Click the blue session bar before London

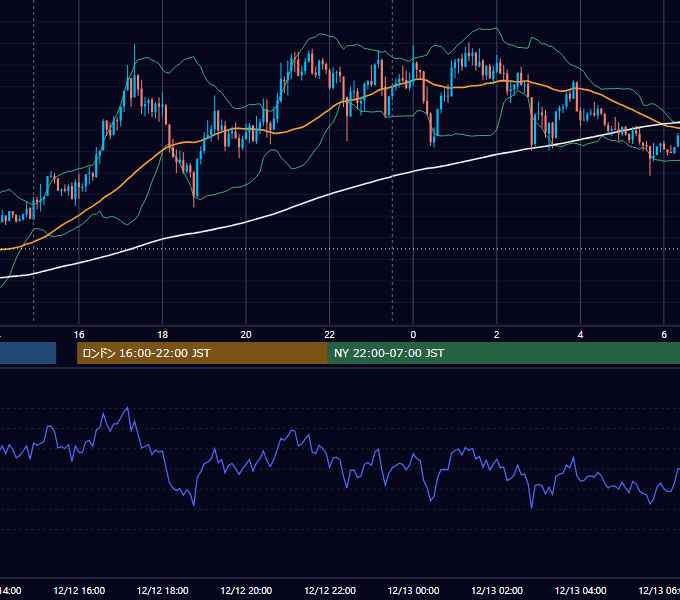(28, 353)
